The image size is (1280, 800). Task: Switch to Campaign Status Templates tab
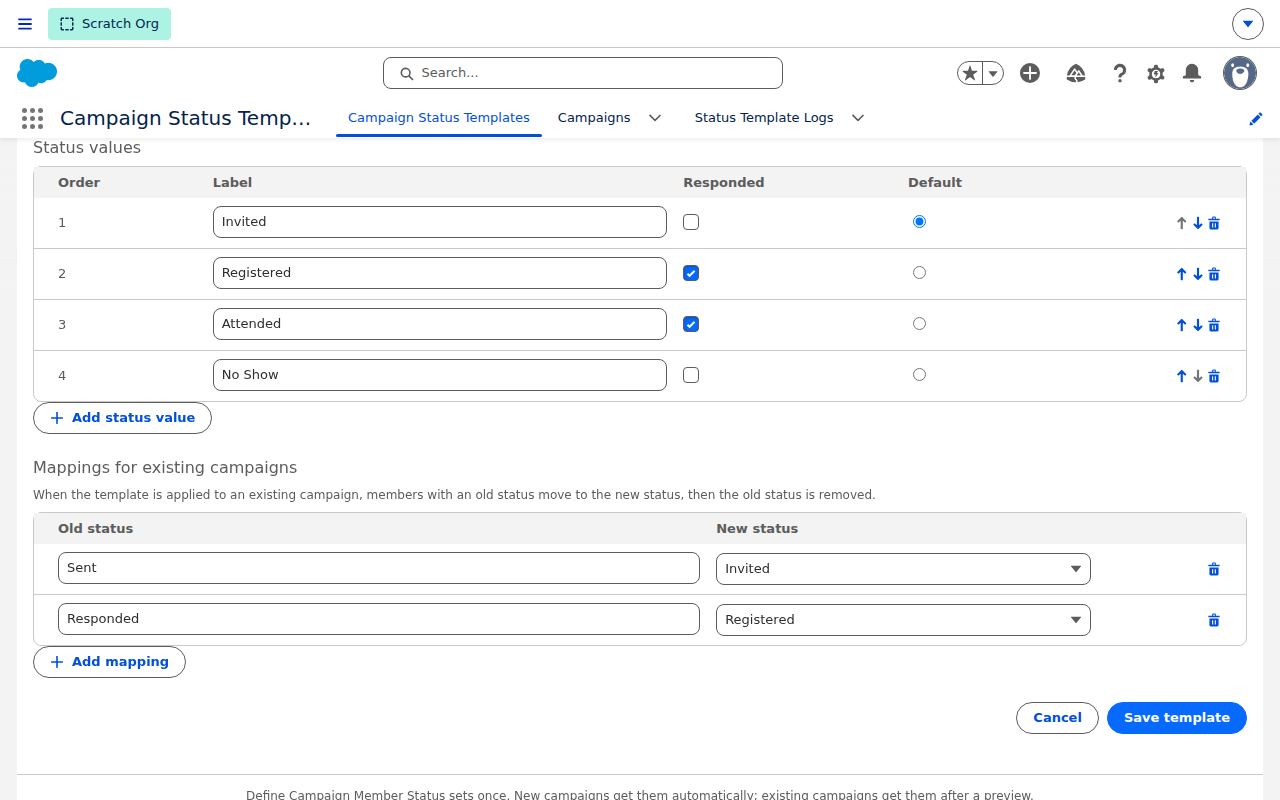click(x=439, y=118)
